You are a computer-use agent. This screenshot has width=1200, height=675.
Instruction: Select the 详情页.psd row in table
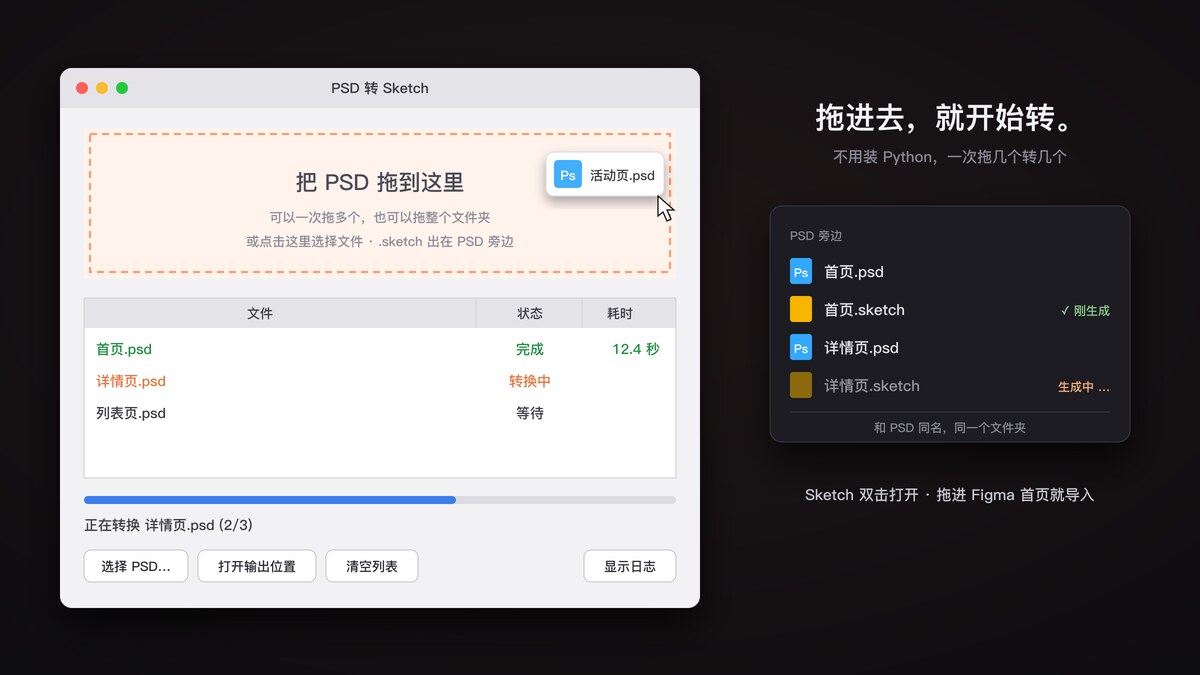tap(380, 381)
